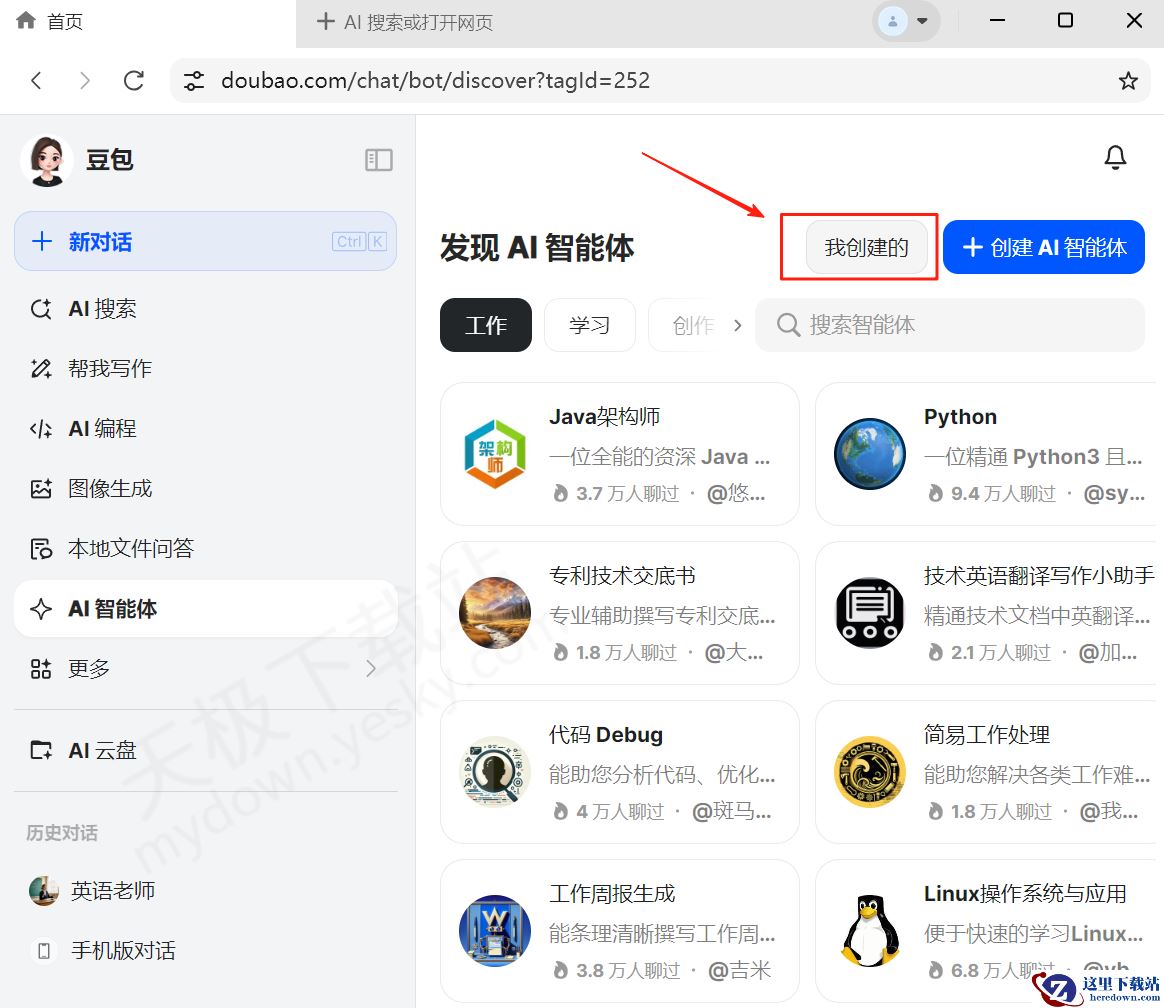1164x1008 pixels.
Task: Open the 简易工作处理 agent title
Action: [987, 735]
